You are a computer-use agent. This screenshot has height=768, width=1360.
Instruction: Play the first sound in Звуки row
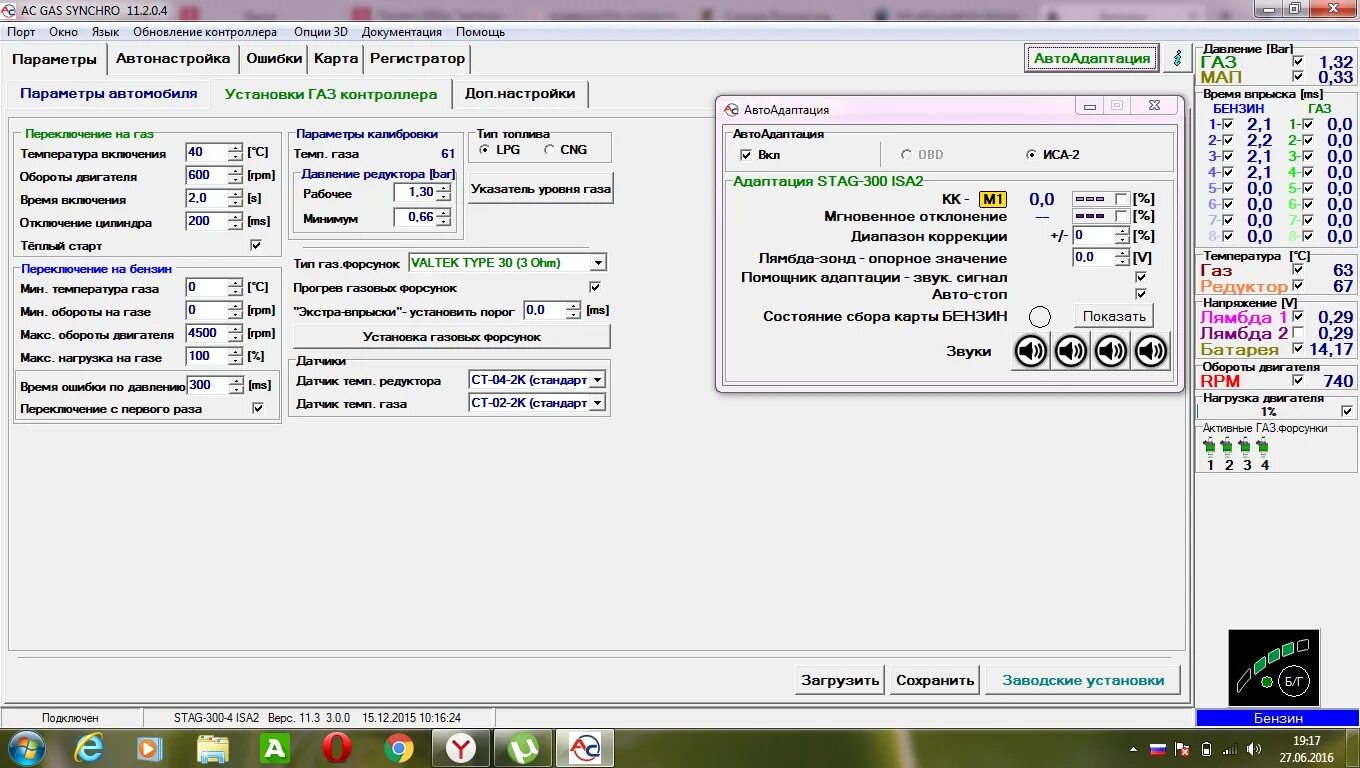[x=1031, y=351]
